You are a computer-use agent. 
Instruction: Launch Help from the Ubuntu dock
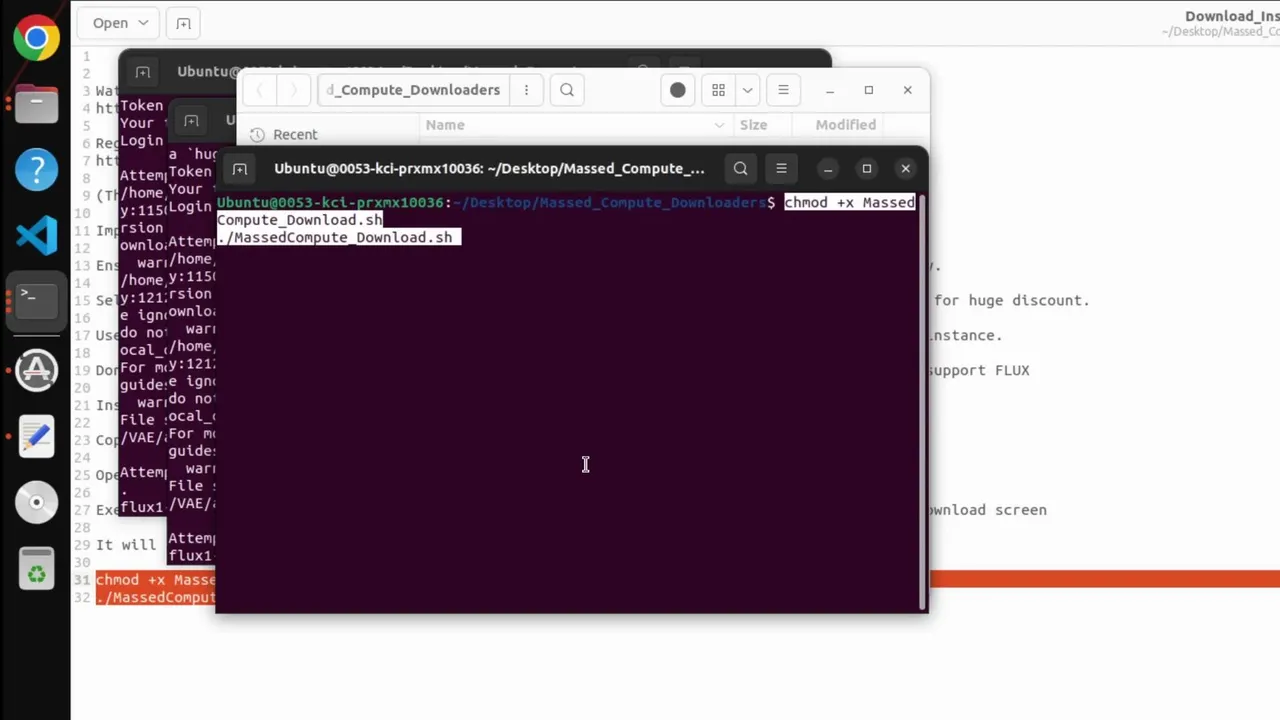coord(36,170)
